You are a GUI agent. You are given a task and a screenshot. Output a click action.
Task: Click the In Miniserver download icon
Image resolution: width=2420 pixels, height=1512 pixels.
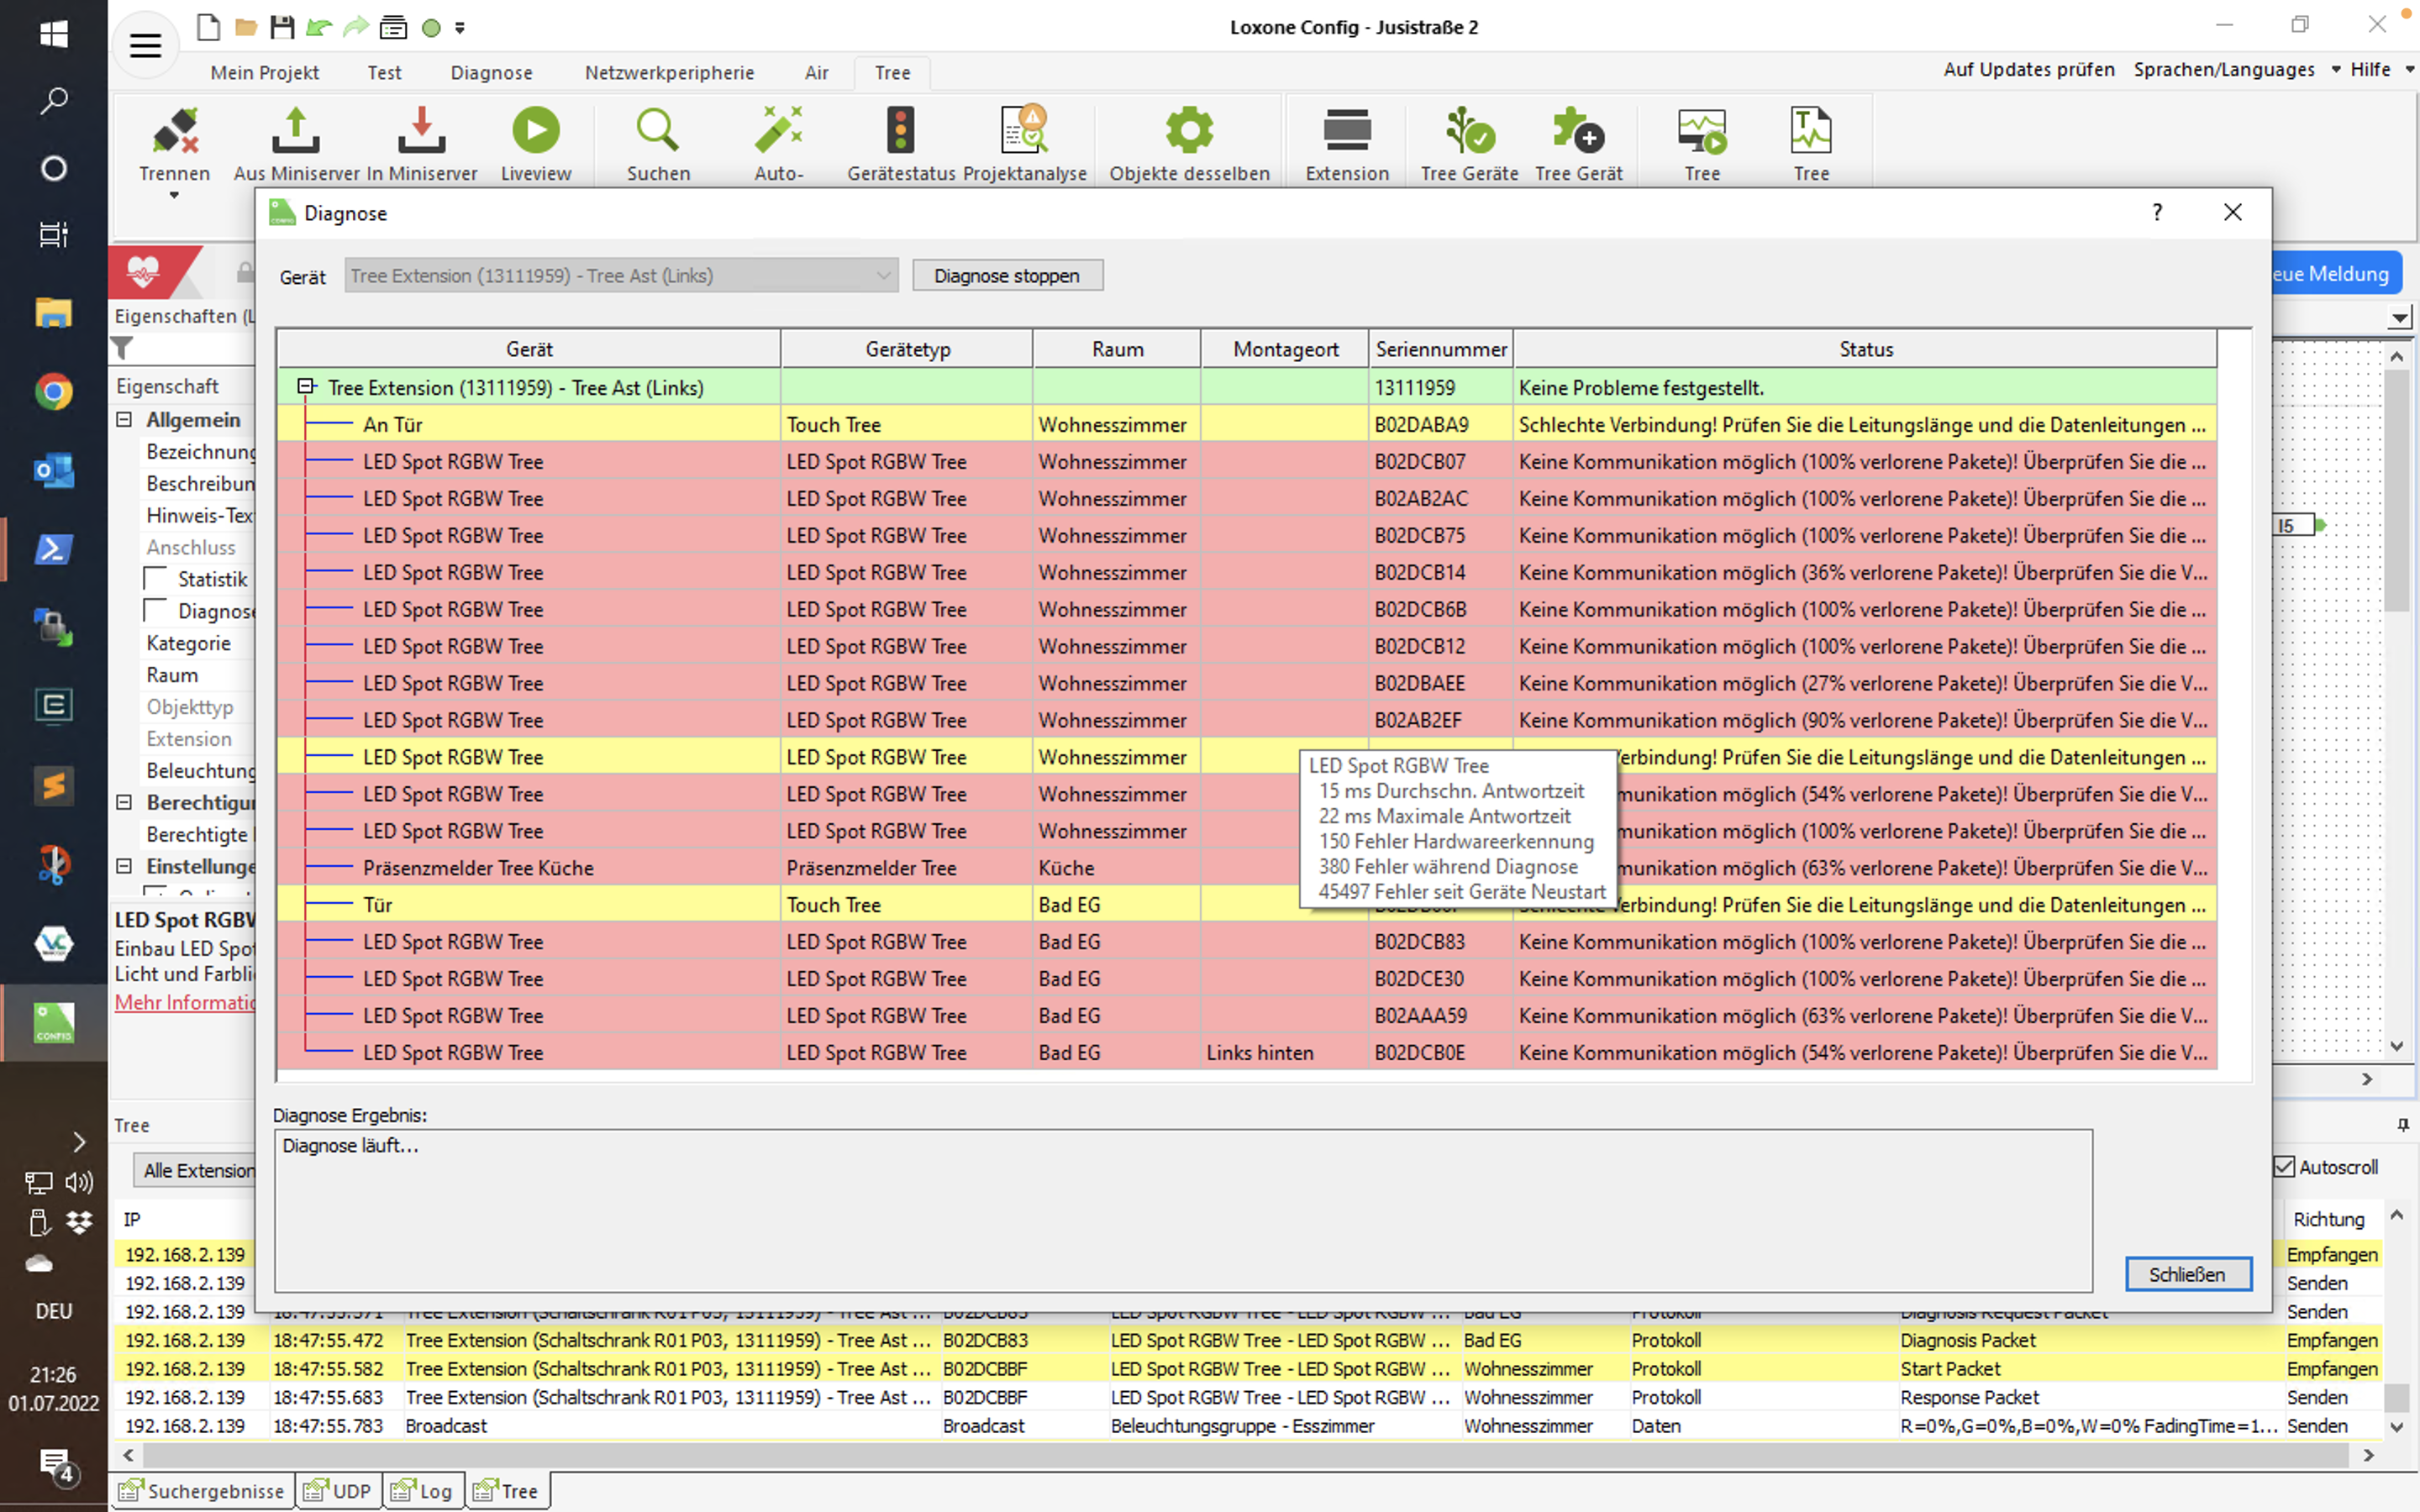tap(421, 131)
